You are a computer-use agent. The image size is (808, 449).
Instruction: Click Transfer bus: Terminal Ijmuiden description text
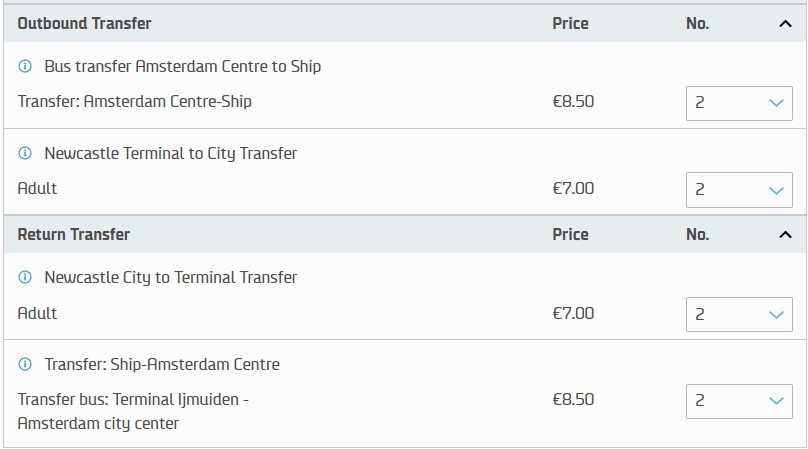tap(133, 411)
